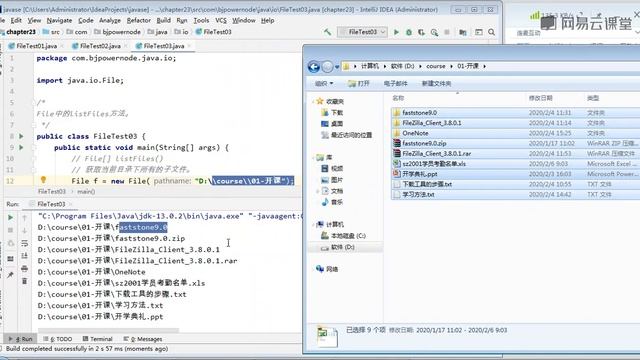
Task: Click the Stop square icon in top toolbar
Action: pos(447,32)
